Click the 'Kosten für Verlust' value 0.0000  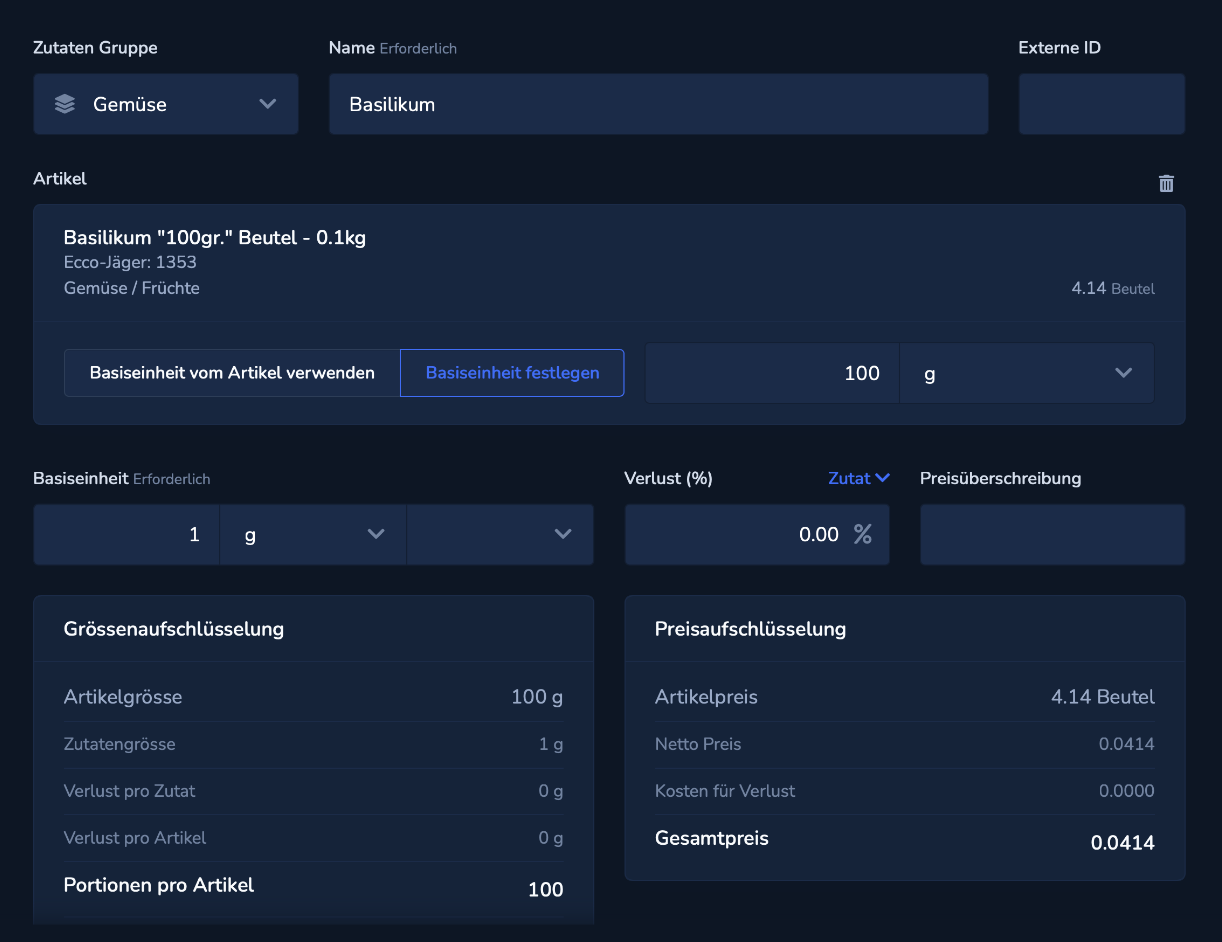click(x=1127, y=791)
